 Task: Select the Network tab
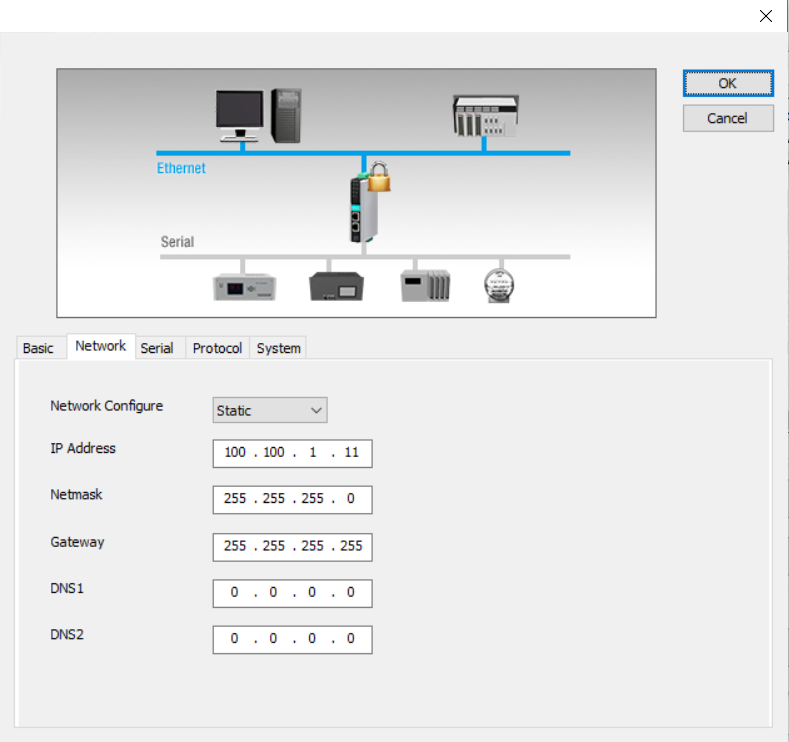(x=101, y=346)
